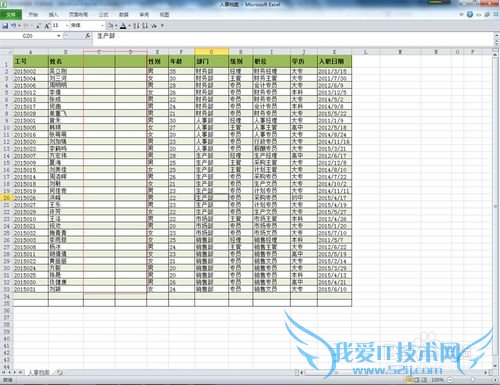Switch to the 审阅 ribbon tab

(144, 15)
